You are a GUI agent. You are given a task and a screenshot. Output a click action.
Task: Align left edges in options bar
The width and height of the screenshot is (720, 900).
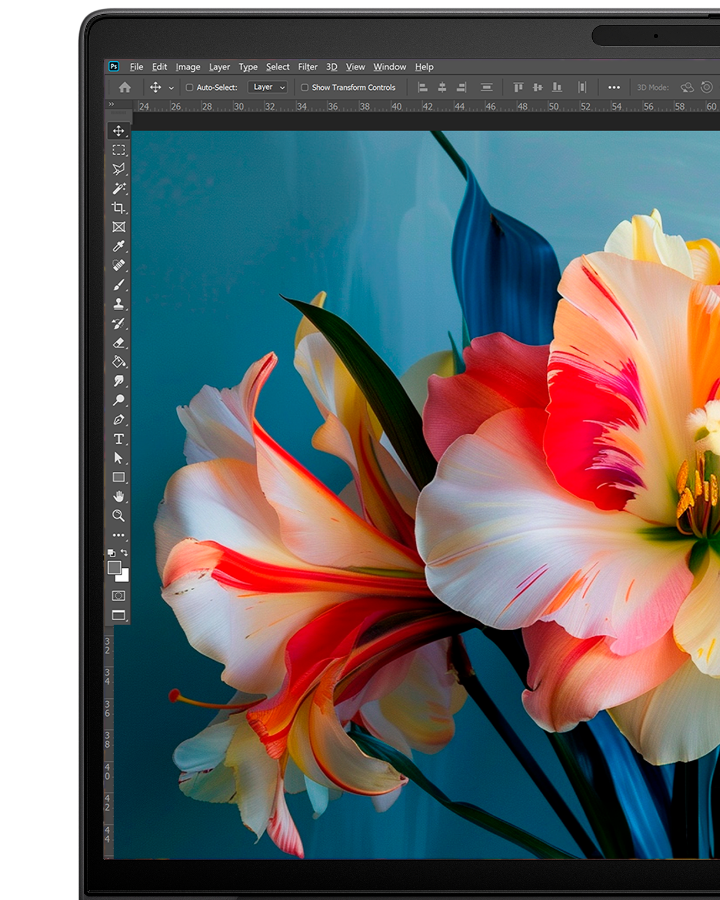point(423,87)
